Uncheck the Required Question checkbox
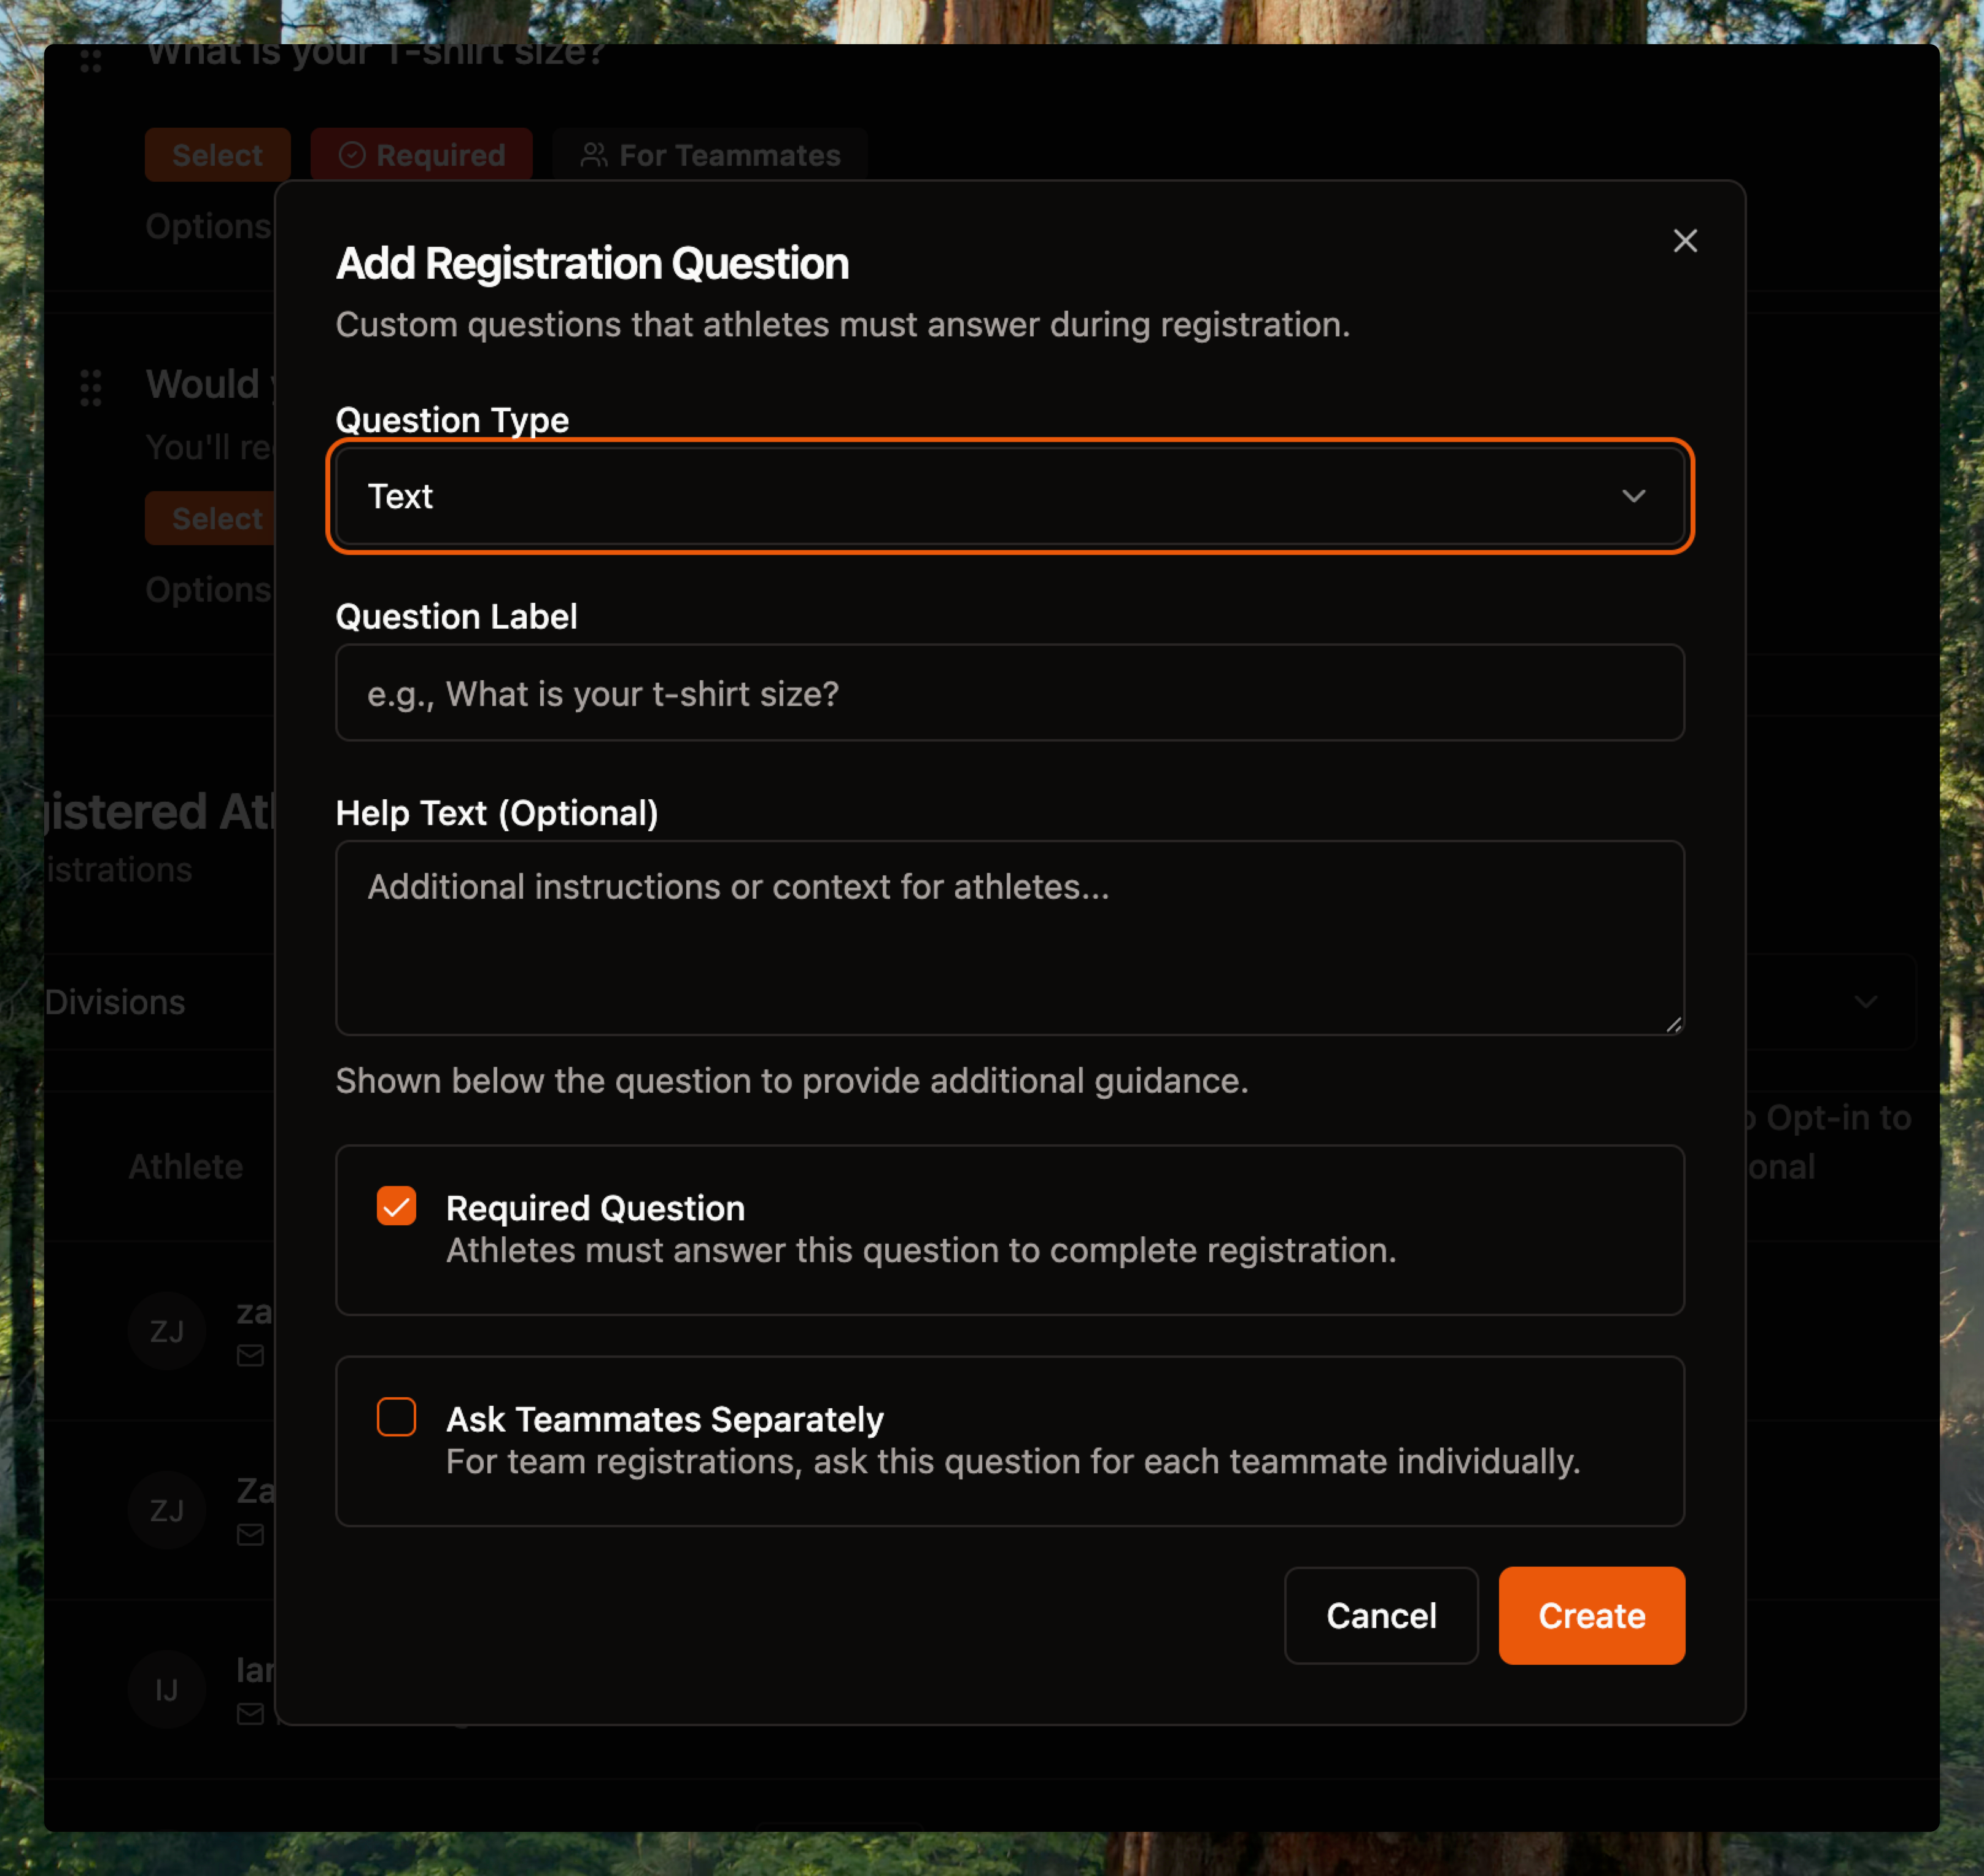Screen dimensions: 1984x1876 tap(396, 1206)
